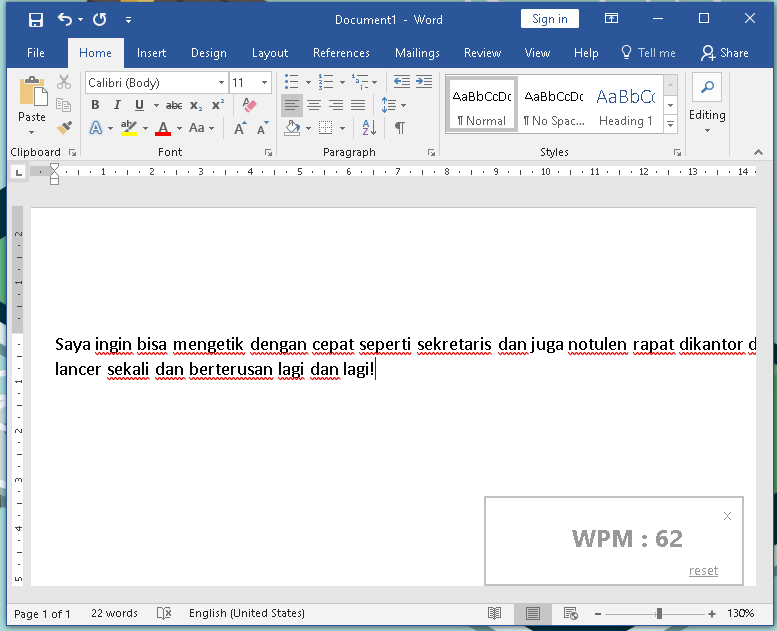Select the Heading 1 style thumbnail
The width and height of the screenshot is (777, 631).
(626, 105)
